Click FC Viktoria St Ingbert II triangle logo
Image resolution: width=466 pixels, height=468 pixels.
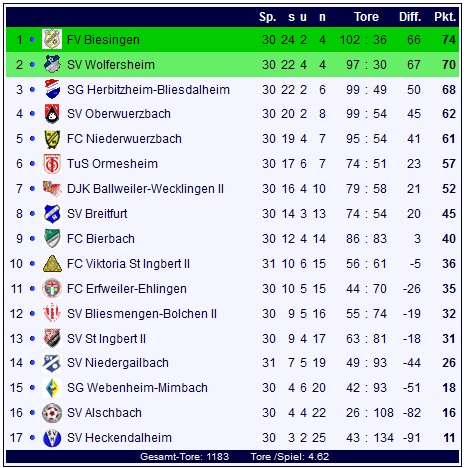pyautogui.click(x=52, y=264)
